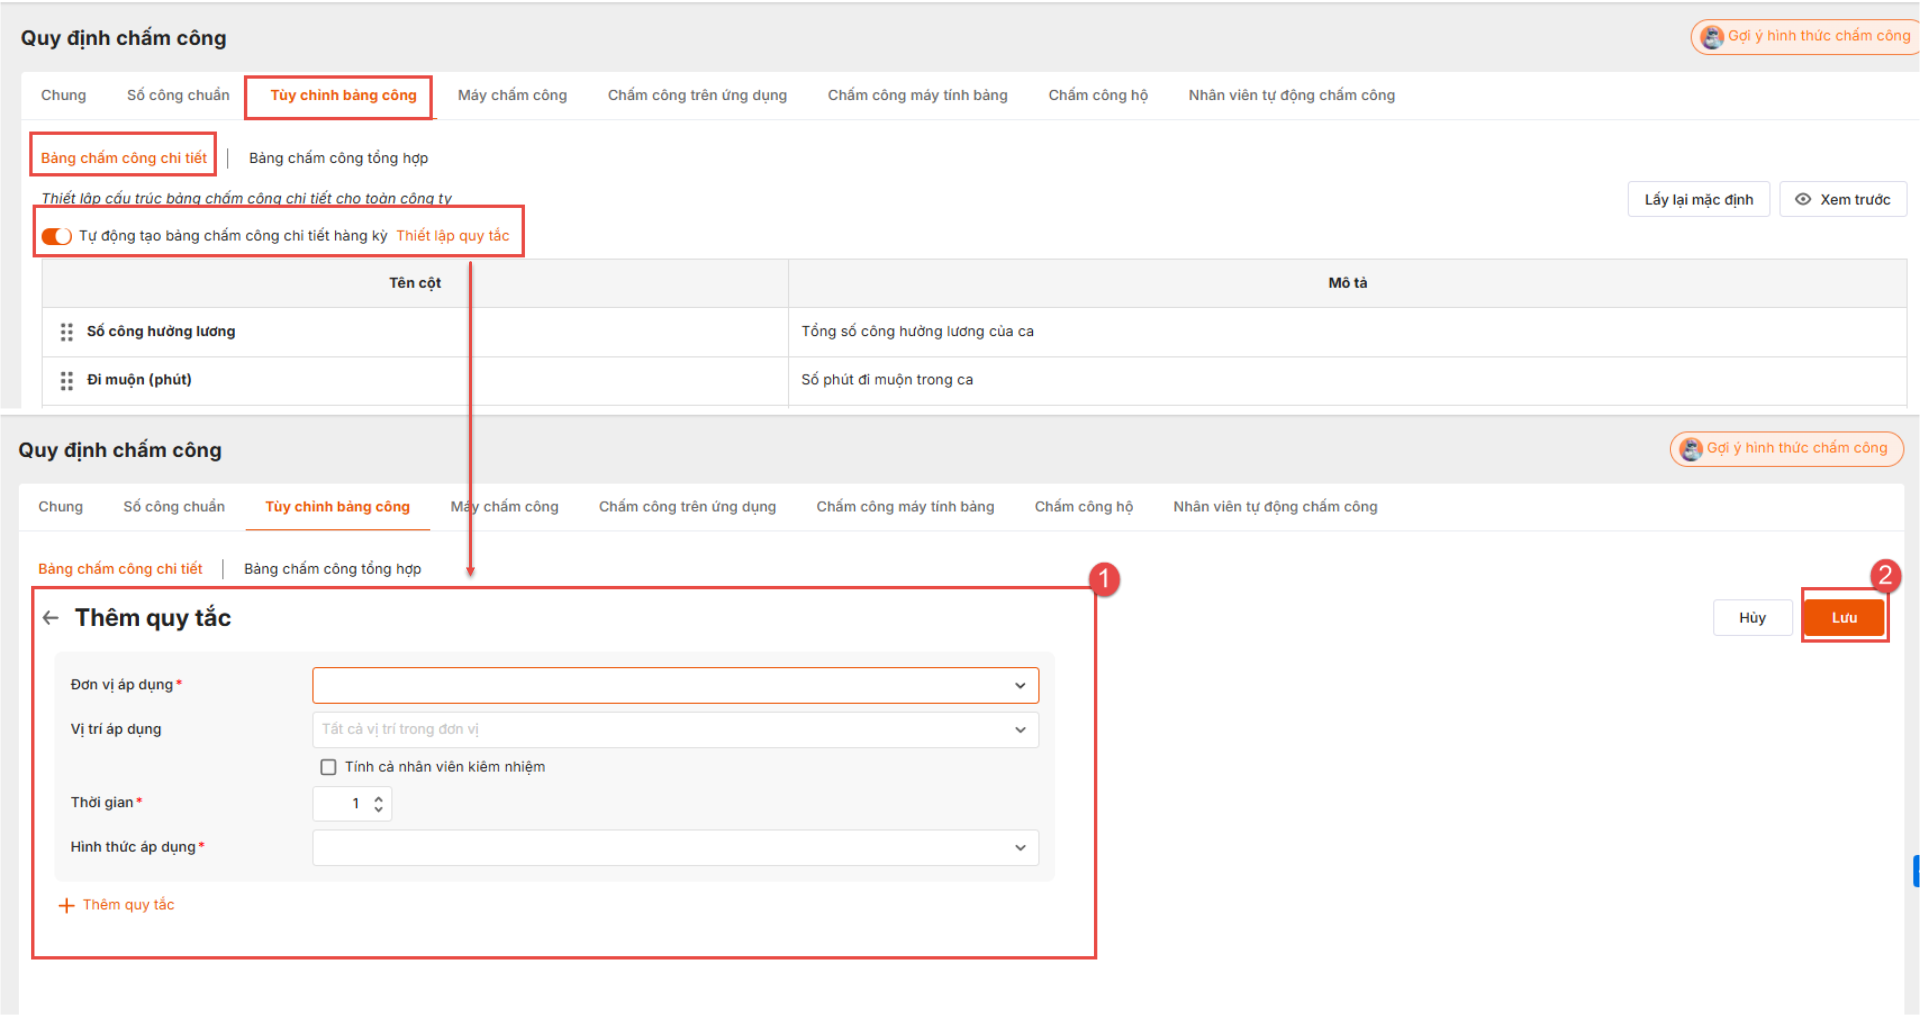The image size is (1920, 1015).
Task: Open Nhân viên tự động chấm công tab, lower panel
Action: click(x=1275, y=507)
